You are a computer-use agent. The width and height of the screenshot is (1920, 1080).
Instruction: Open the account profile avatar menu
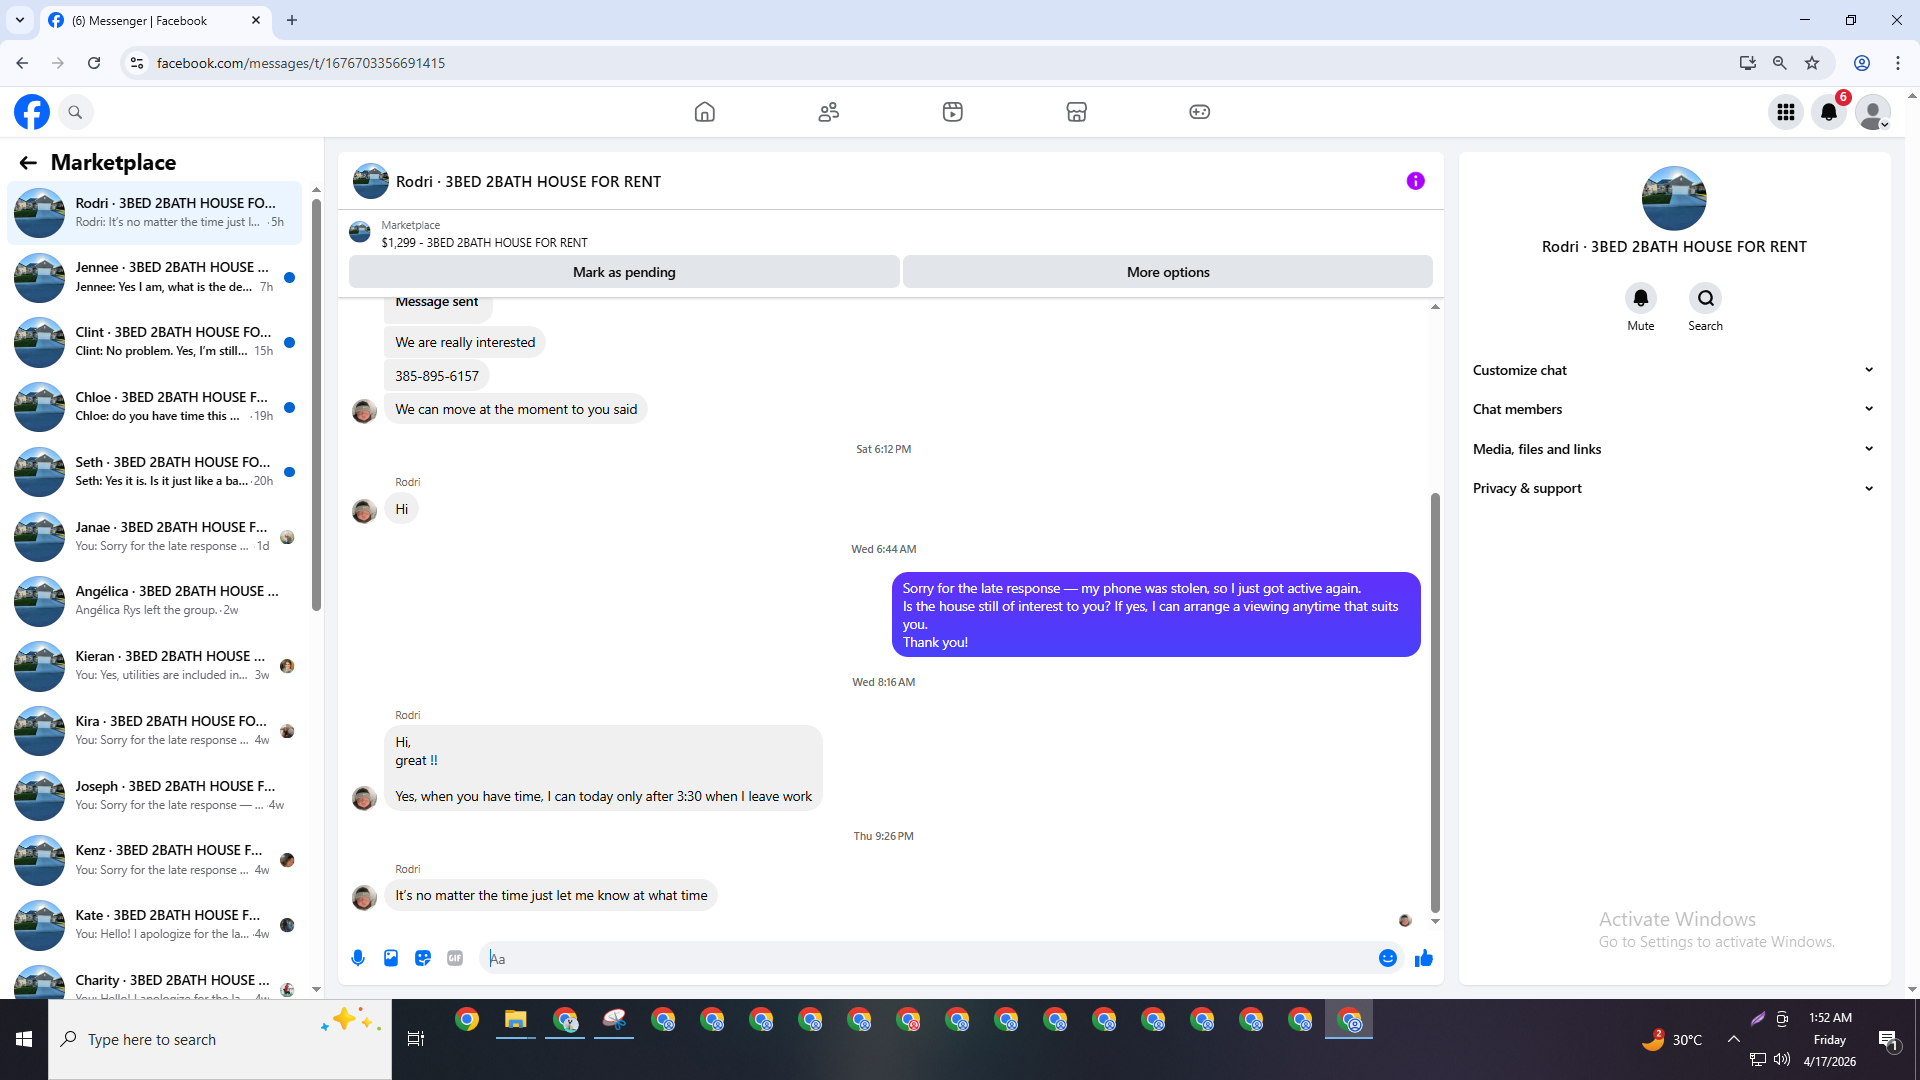click(x=1873, y=112)
